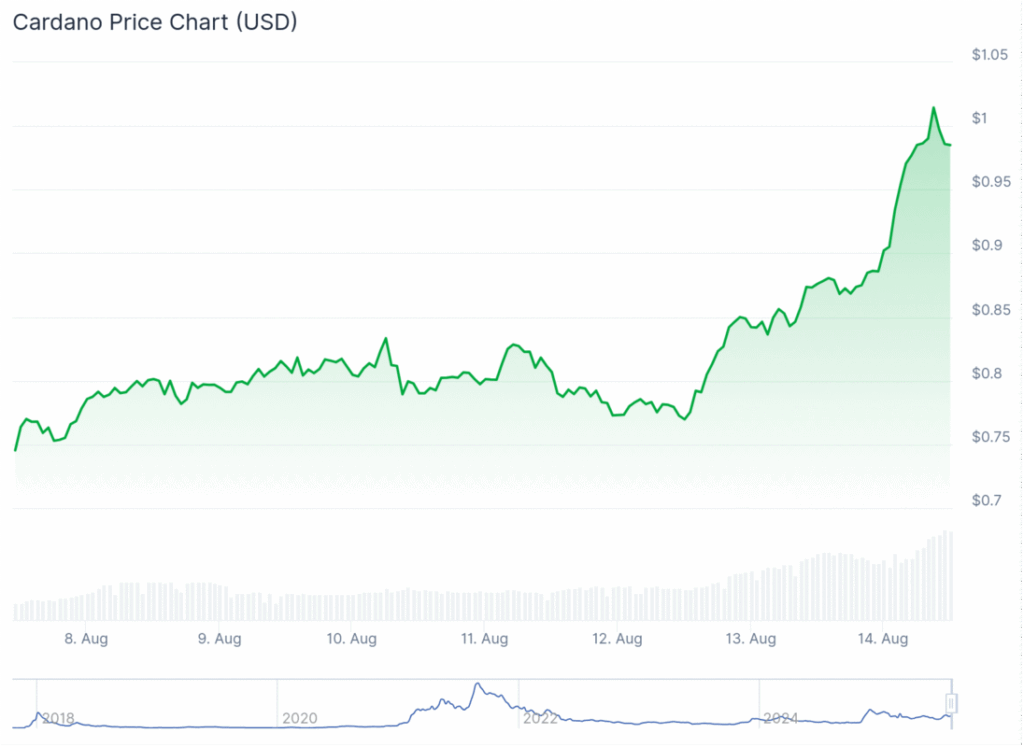This screenshot has width=1024, height=747.
Task: Click the 14. Aug date label
Action: click(883, 639)
